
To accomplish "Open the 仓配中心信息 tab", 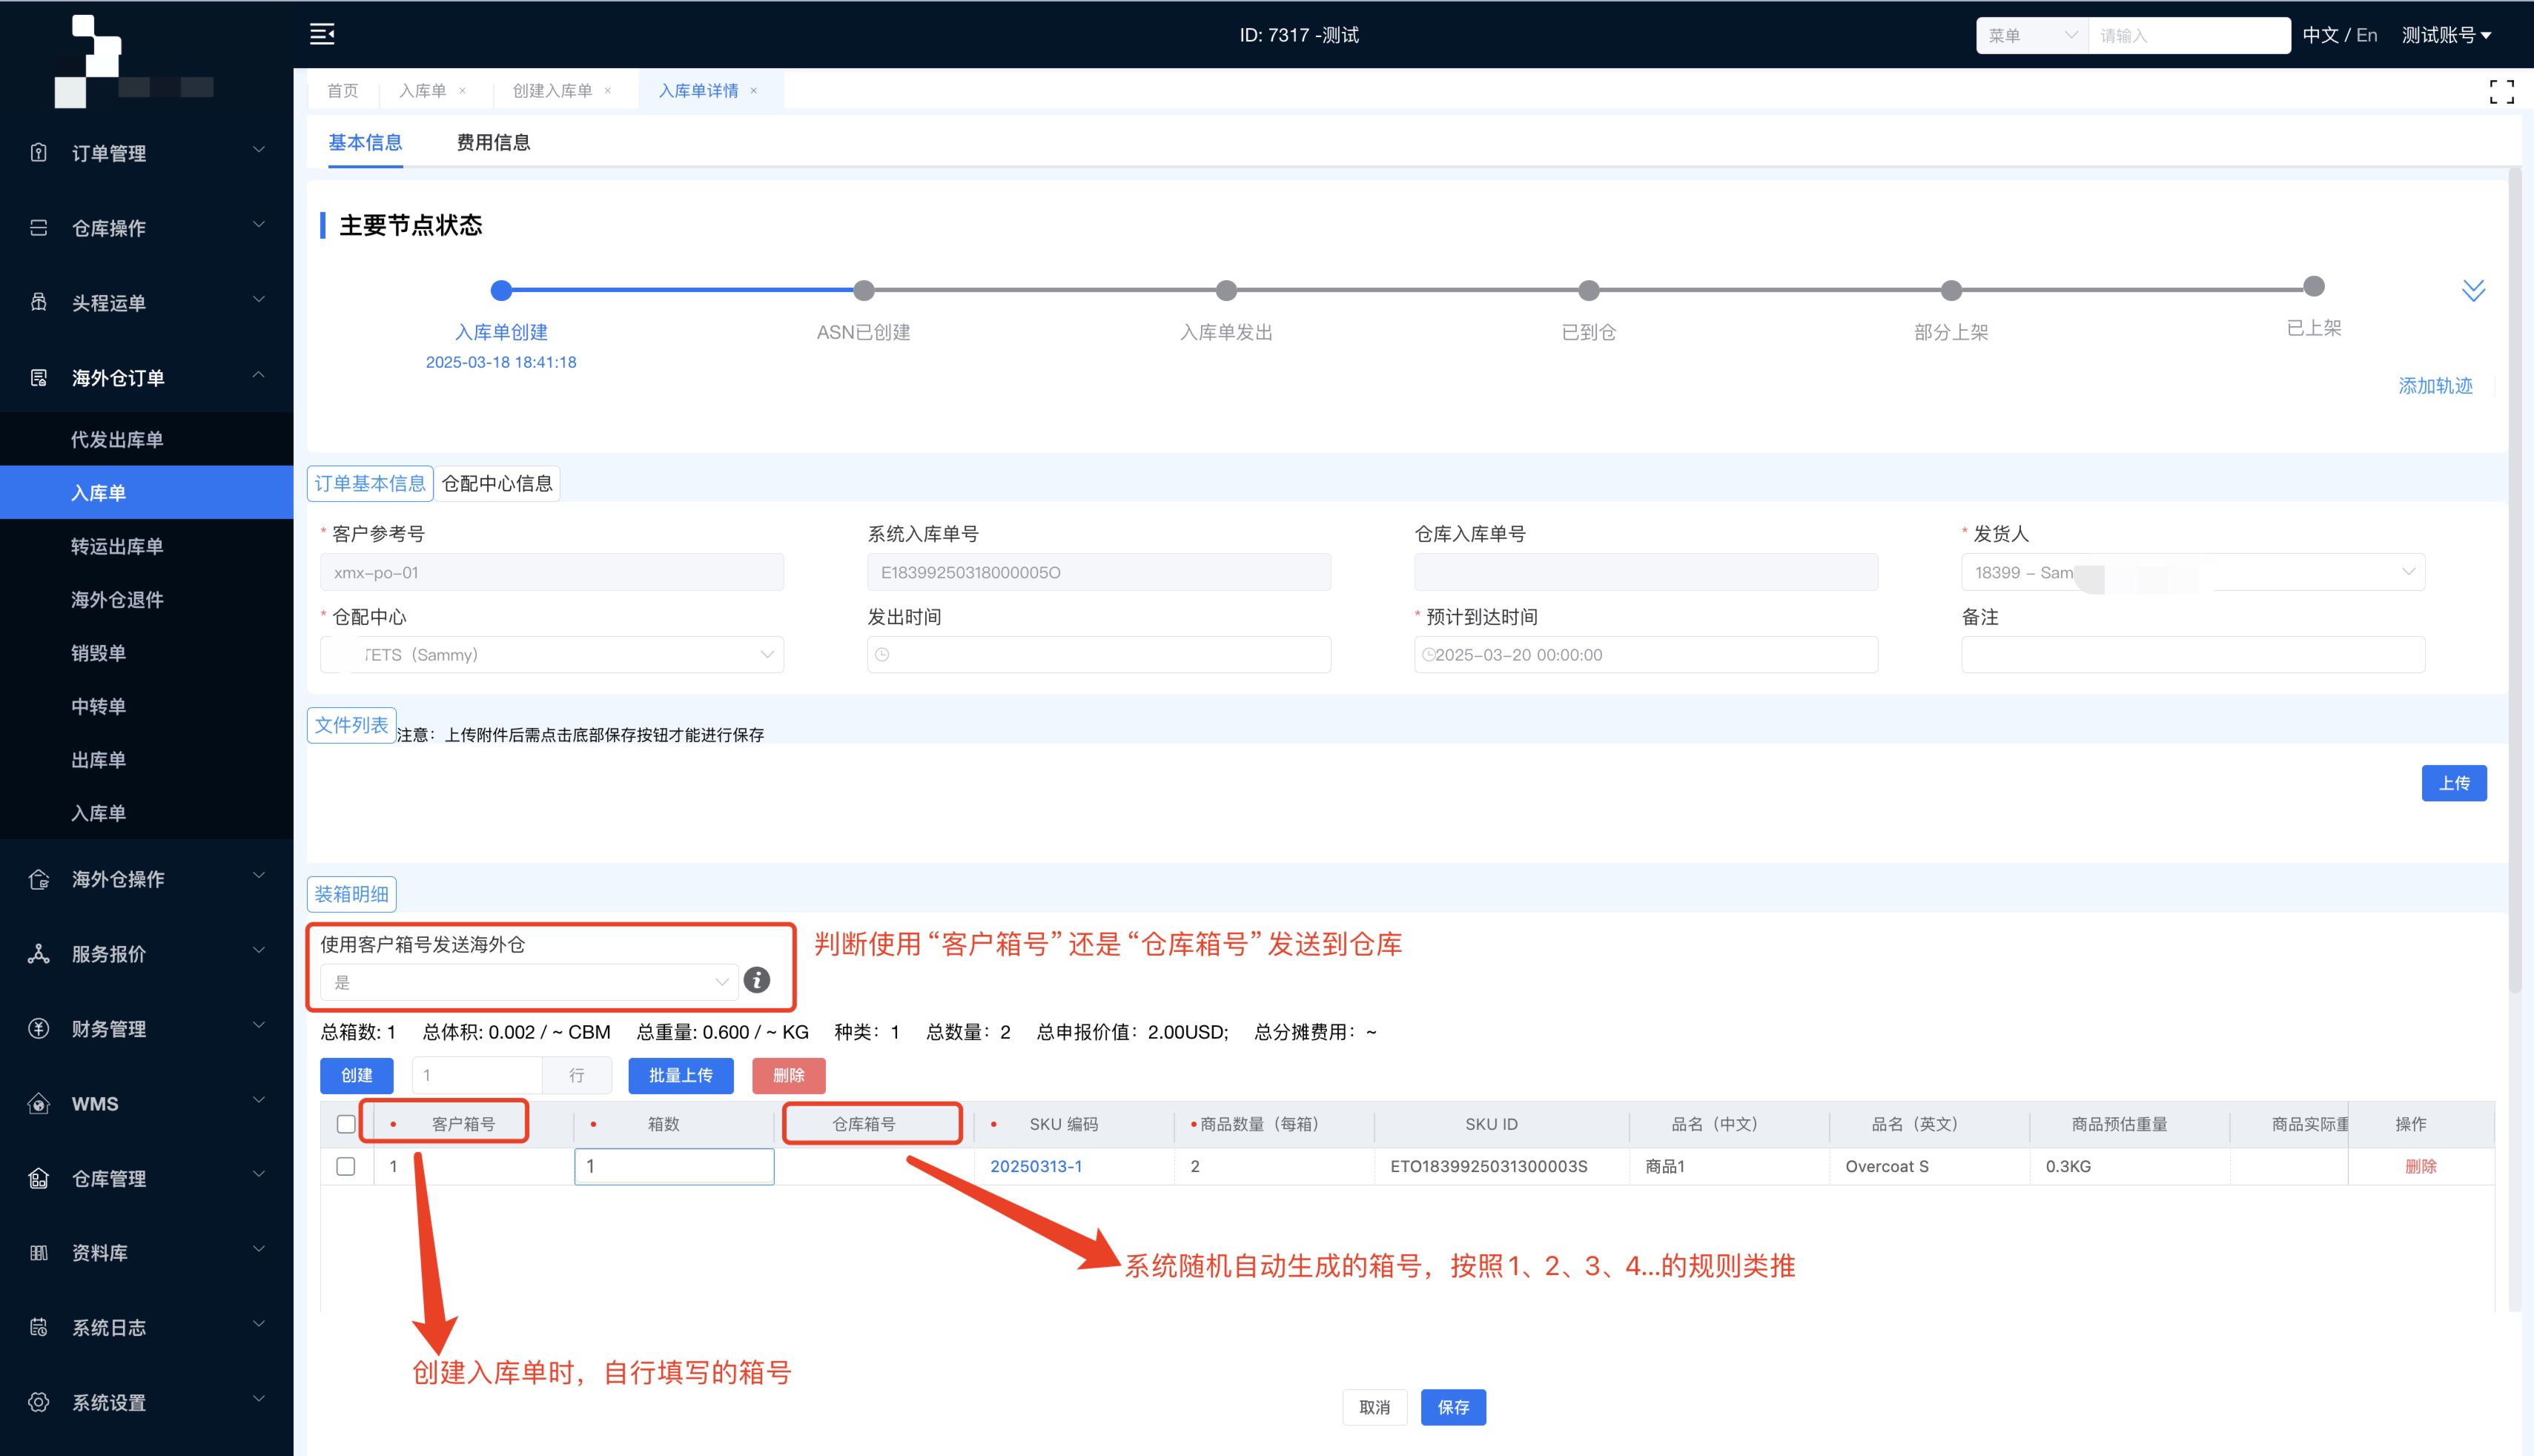I will point(497,484).
